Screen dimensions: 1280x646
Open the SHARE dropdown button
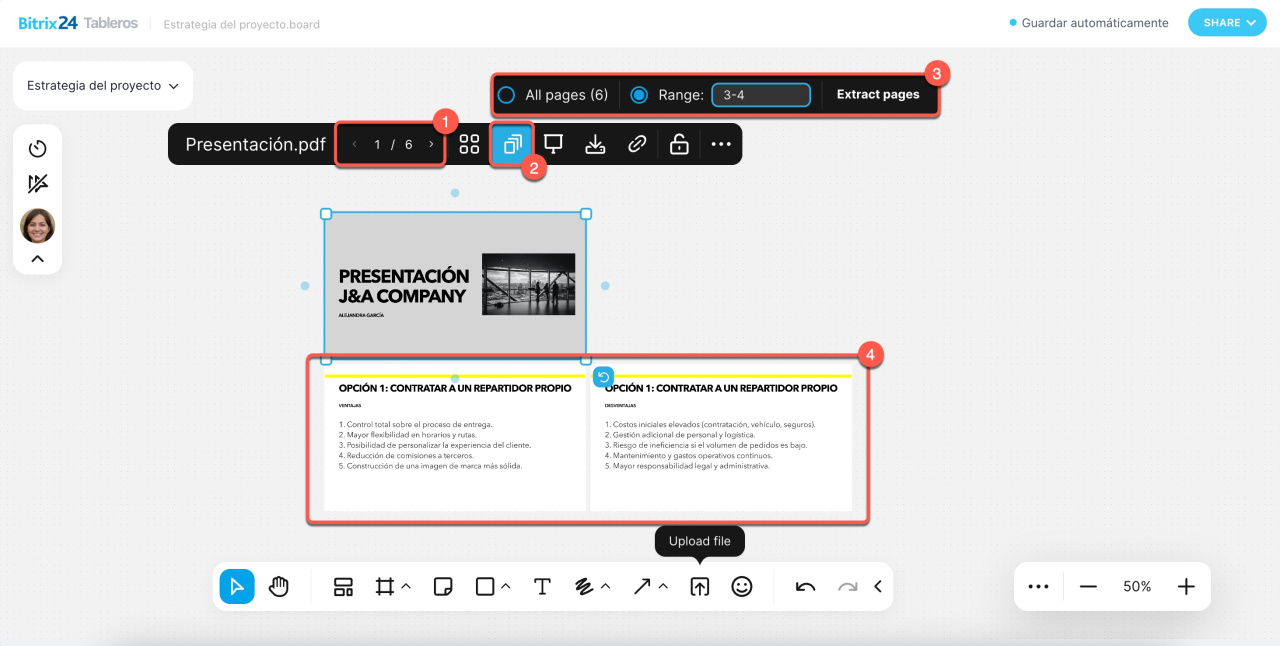point(1226,23)
